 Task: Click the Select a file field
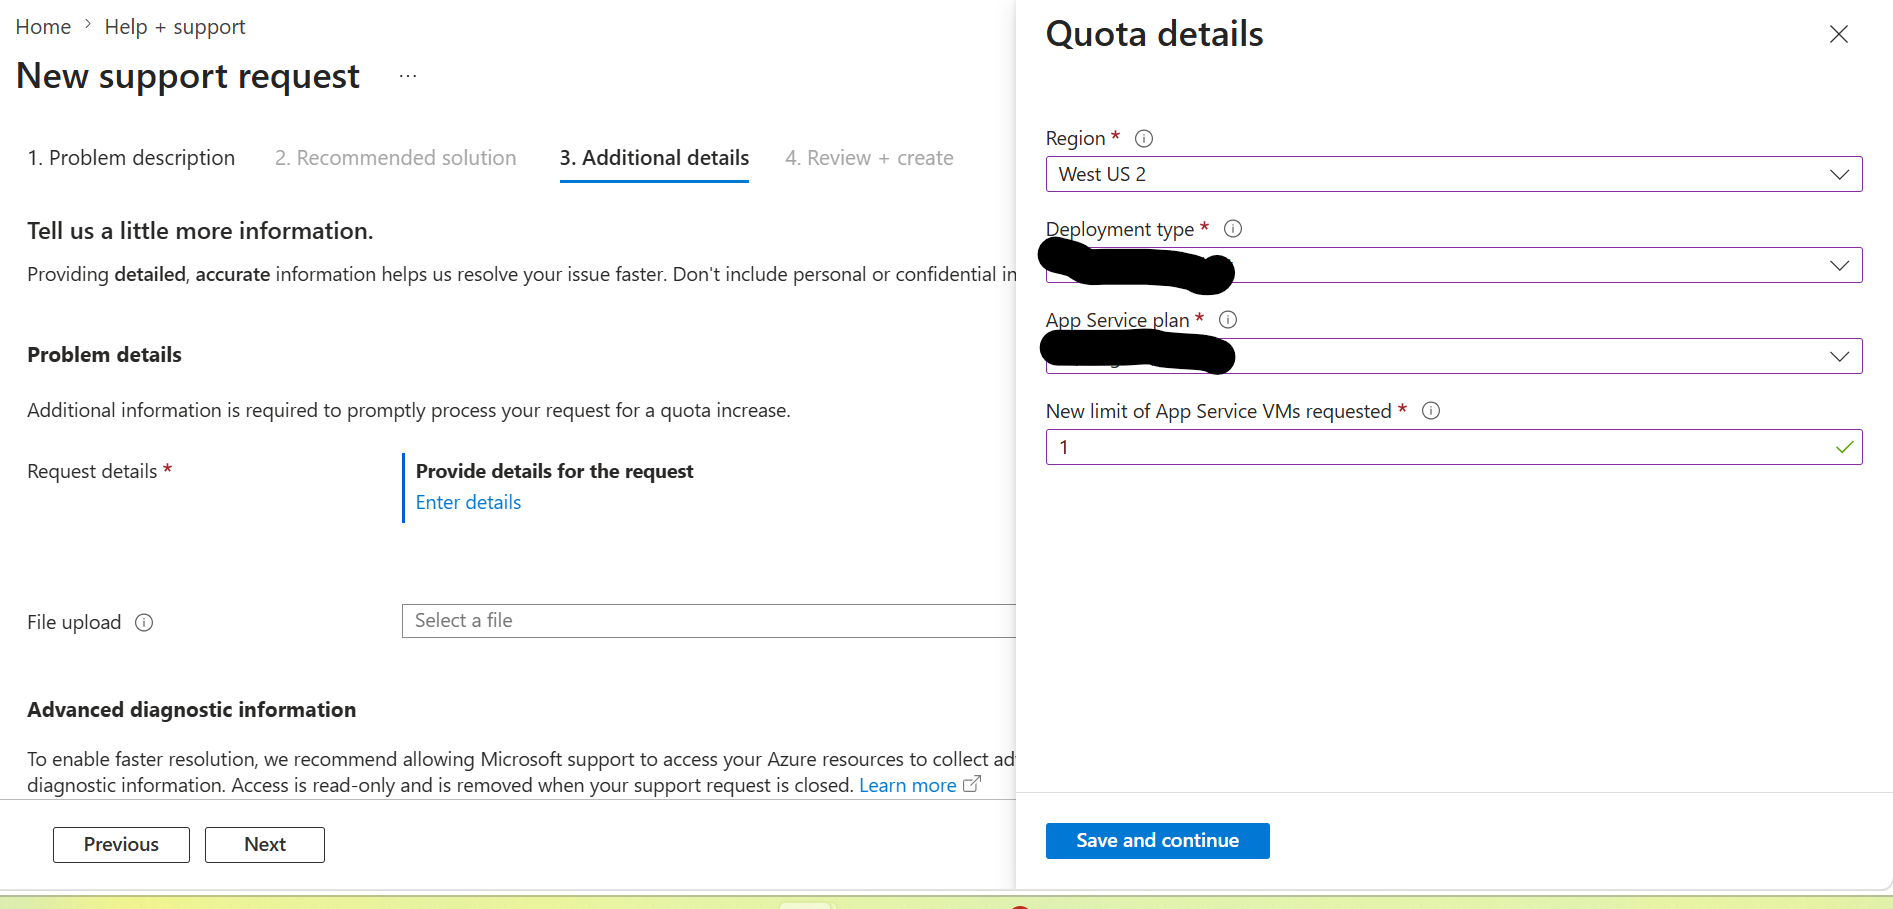coord(709,621)
